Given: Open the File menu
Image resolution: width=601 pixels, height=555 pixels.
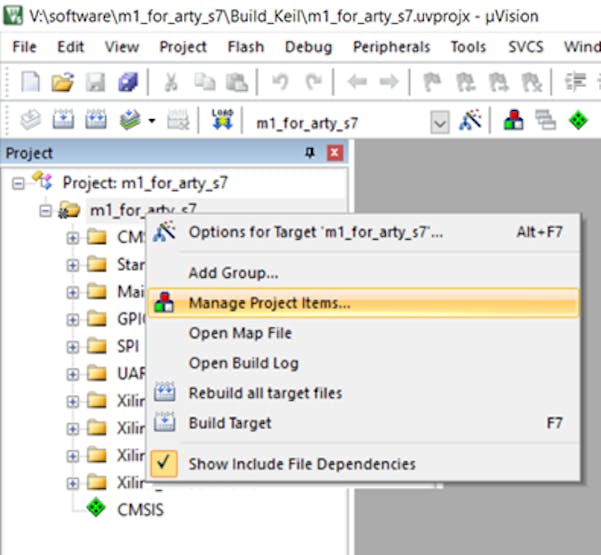Looking at the screenshot, I should (x=24, y=47).
